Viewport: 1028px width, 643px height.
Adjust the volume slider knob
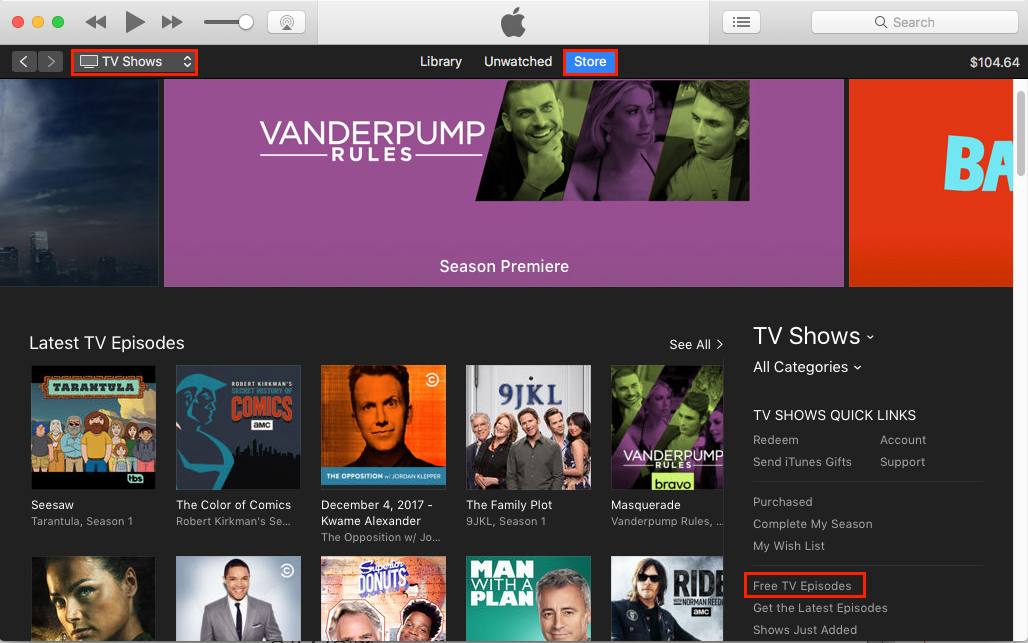tap(246, 22)
